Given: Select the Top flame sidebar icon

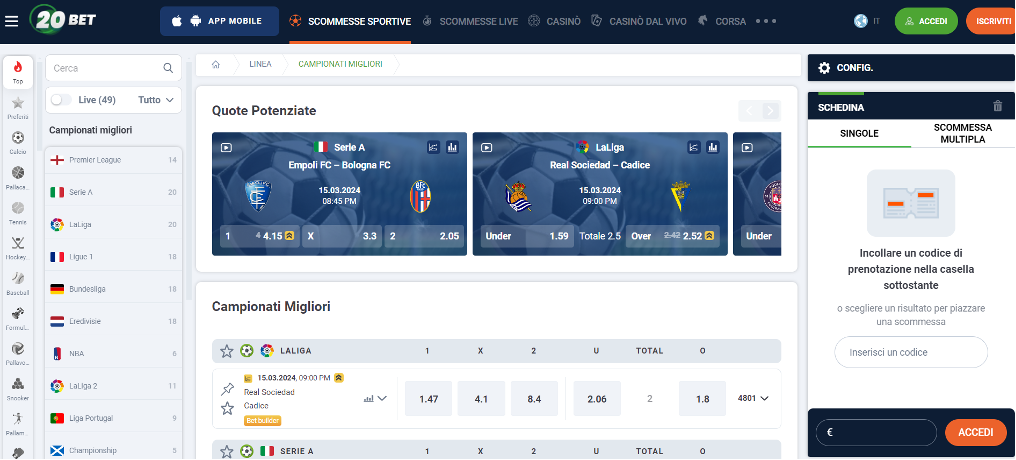Looking at the screenshot, I should [x=18, y=72].
